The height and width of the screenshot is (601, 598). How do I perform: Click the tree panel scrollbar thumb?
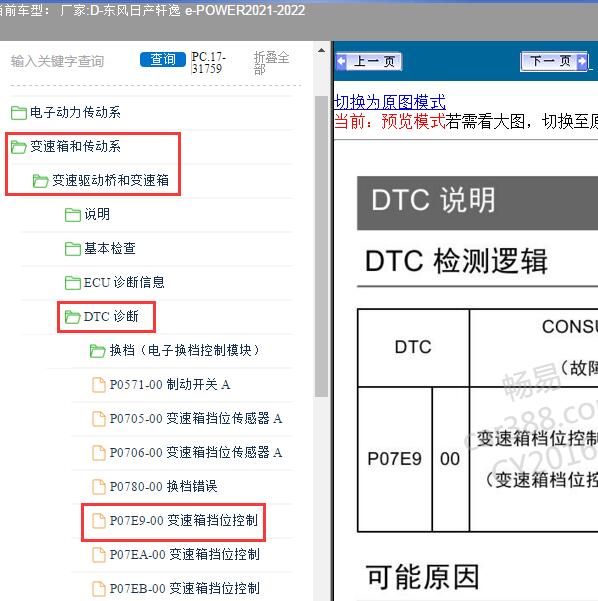pyautogui.click(x=321, y=246)
